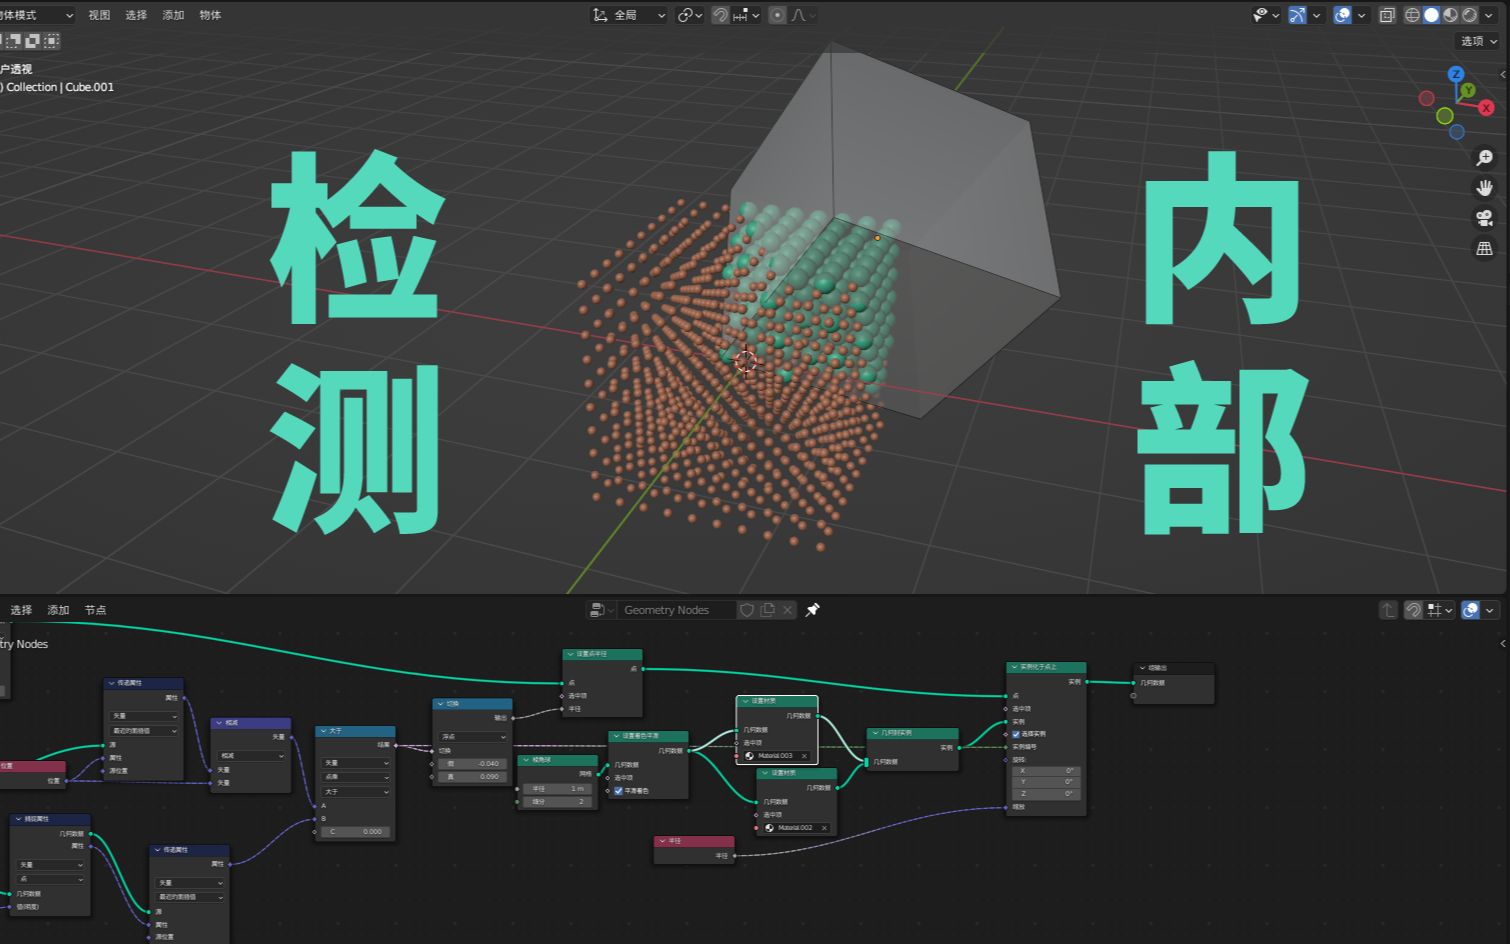
Task: Click the rotation X field showing 0°
Action: 1047,771
